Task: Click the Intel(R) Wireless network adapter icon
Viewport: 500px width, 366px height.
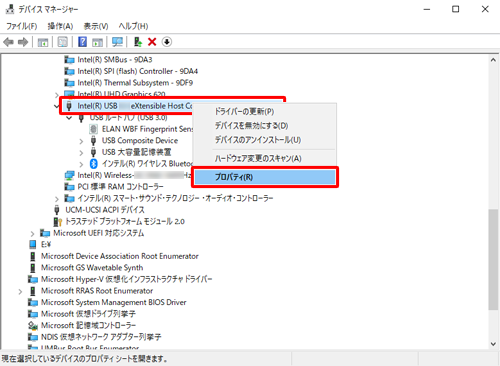Action: 69,175
